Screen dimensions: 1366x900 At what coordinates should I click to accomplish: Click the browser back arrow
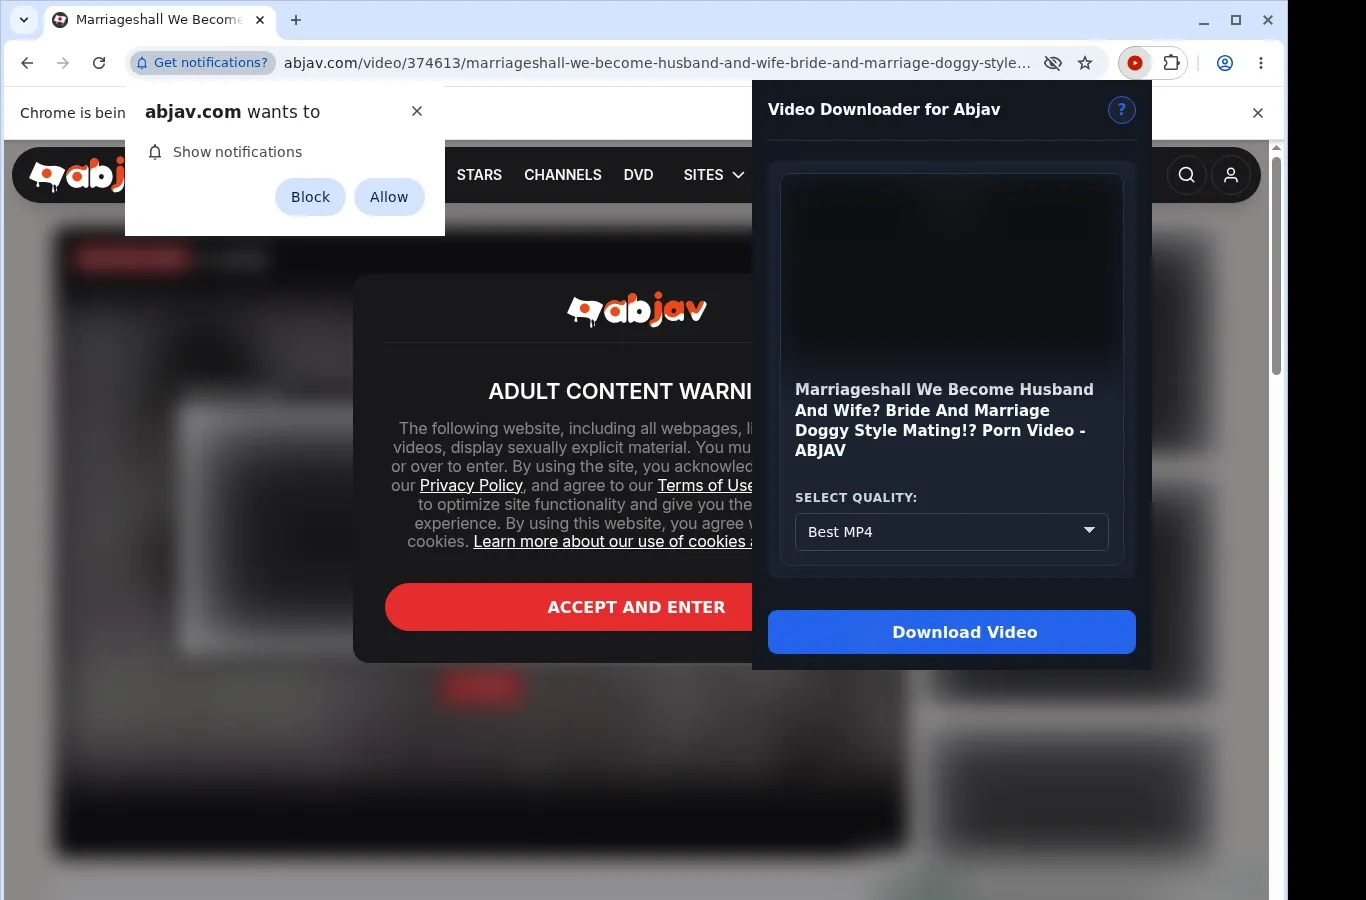[x=27, y=63]
